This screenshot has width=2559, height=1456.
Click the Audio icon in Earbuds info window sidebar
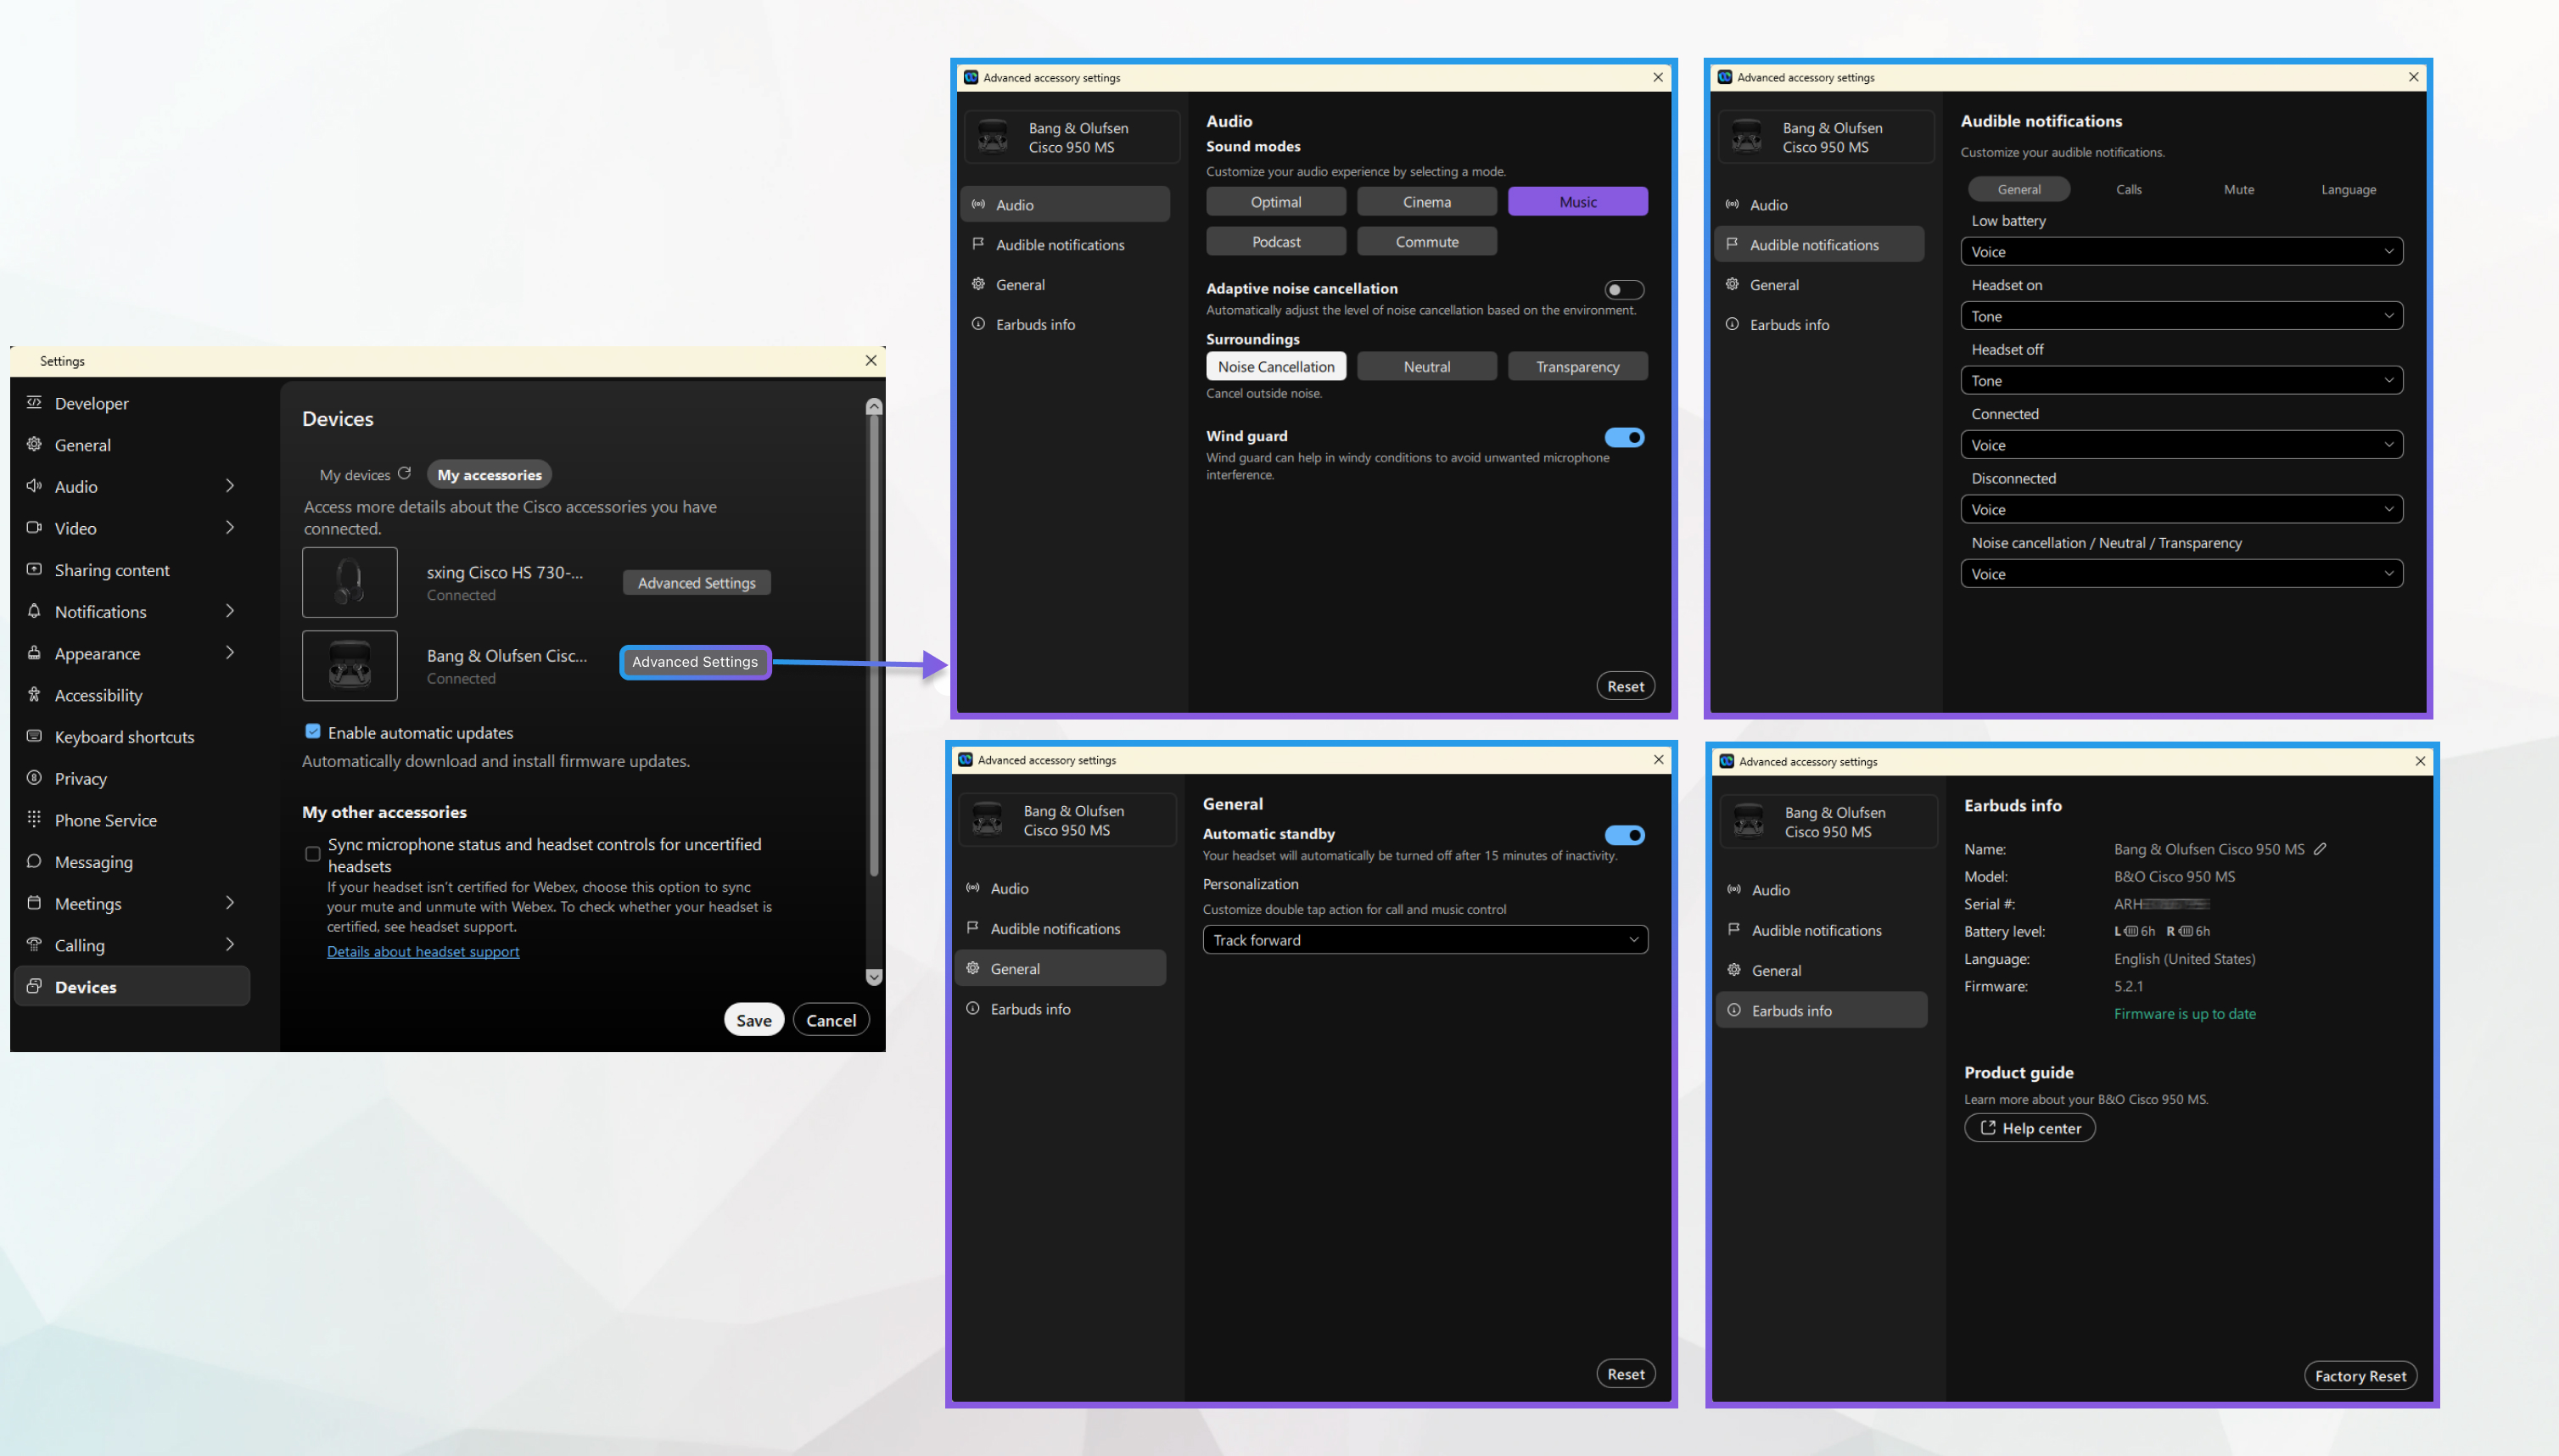pos(1734,889)
